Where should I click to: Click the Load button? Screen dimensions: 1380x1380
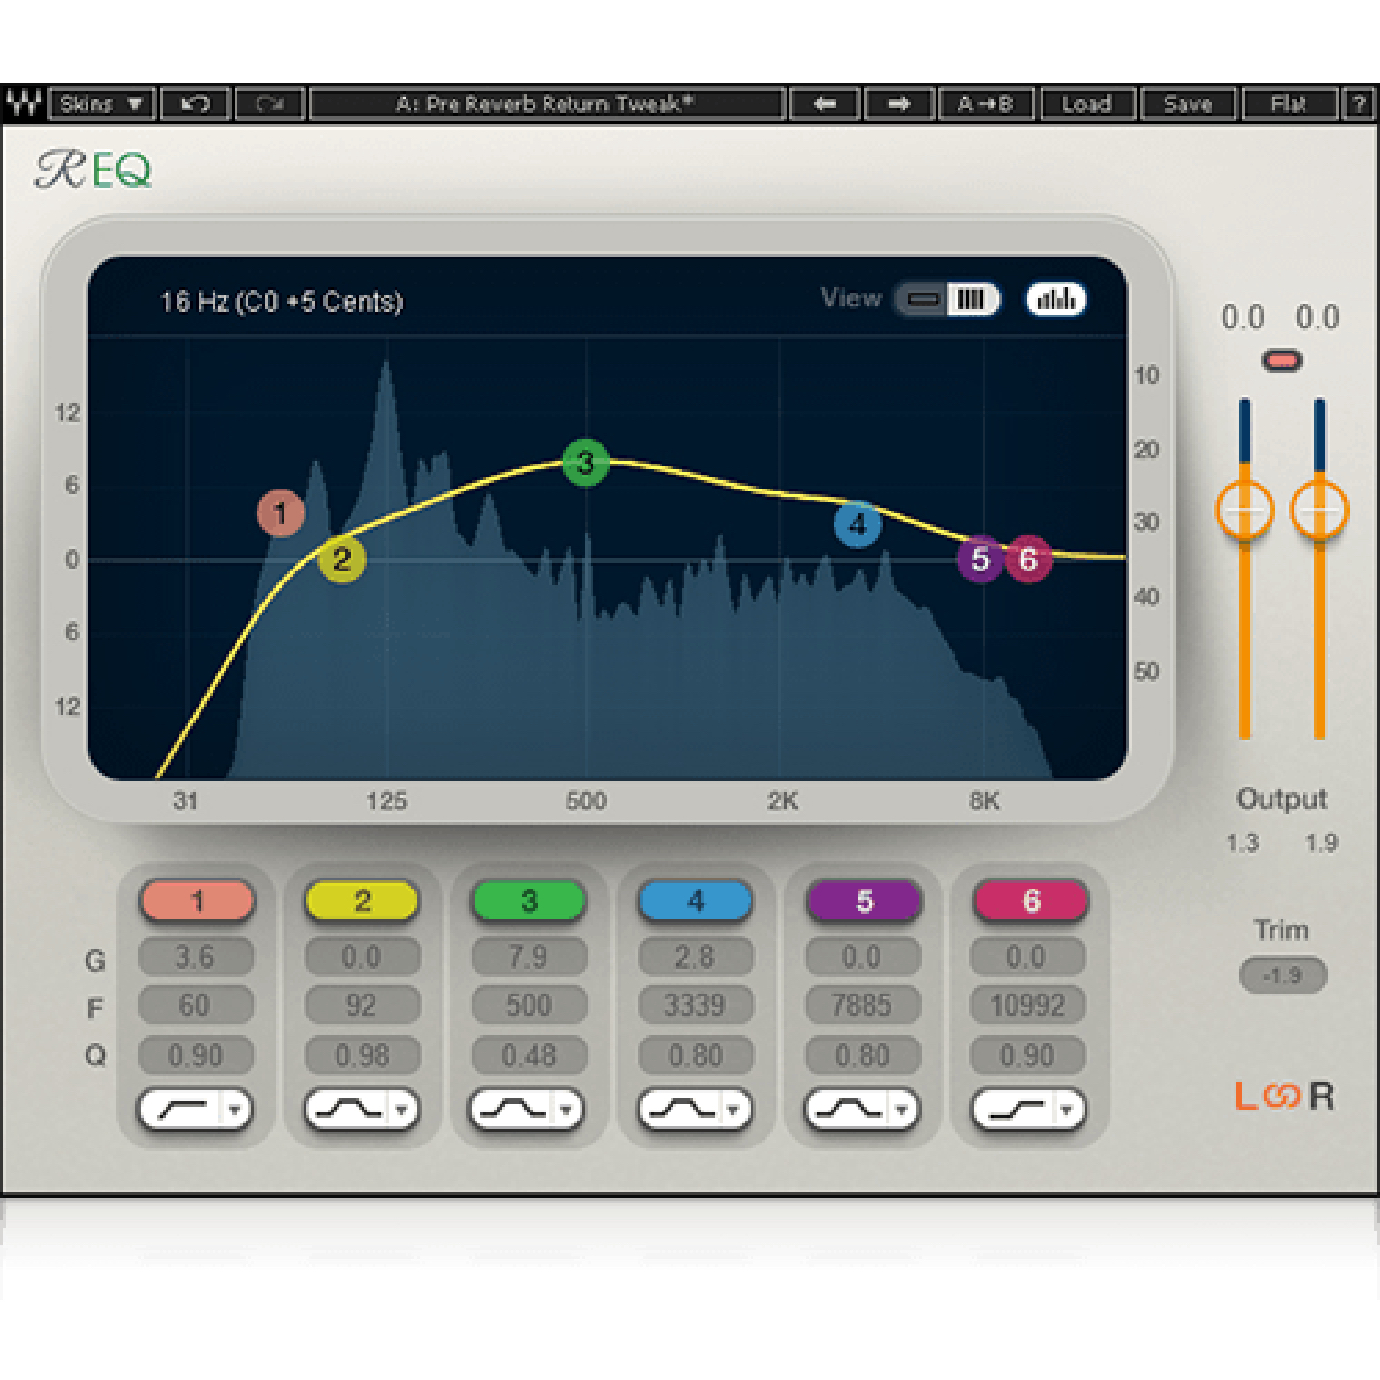tap(1087, 103)
